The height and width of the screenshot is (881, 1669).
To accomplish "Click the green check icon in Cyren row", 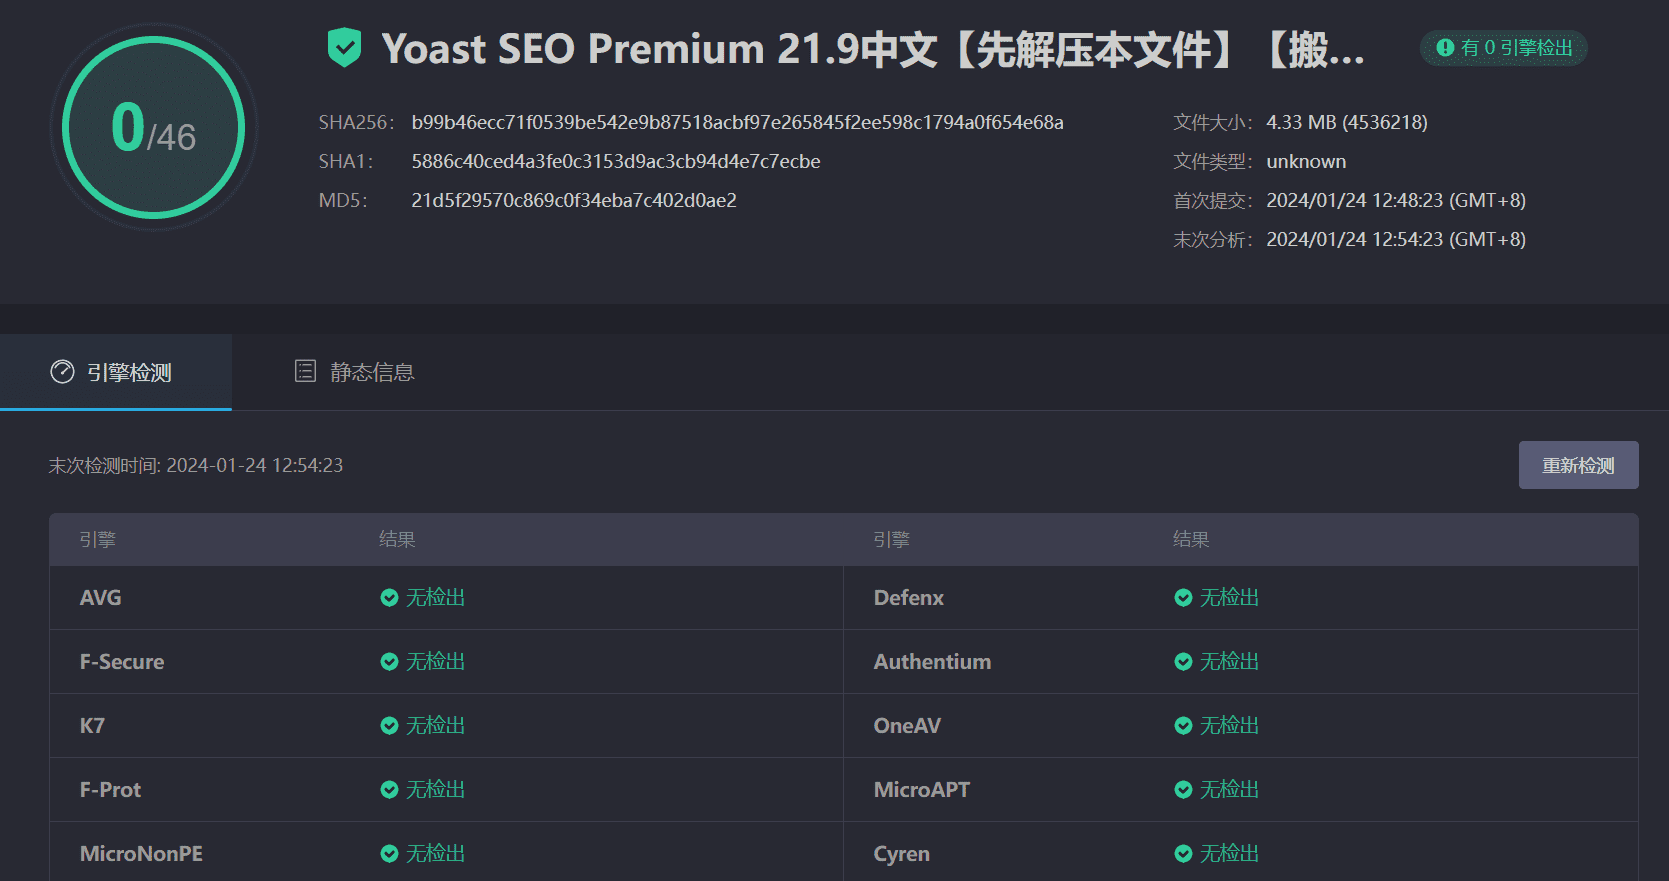I will 1183,854.
